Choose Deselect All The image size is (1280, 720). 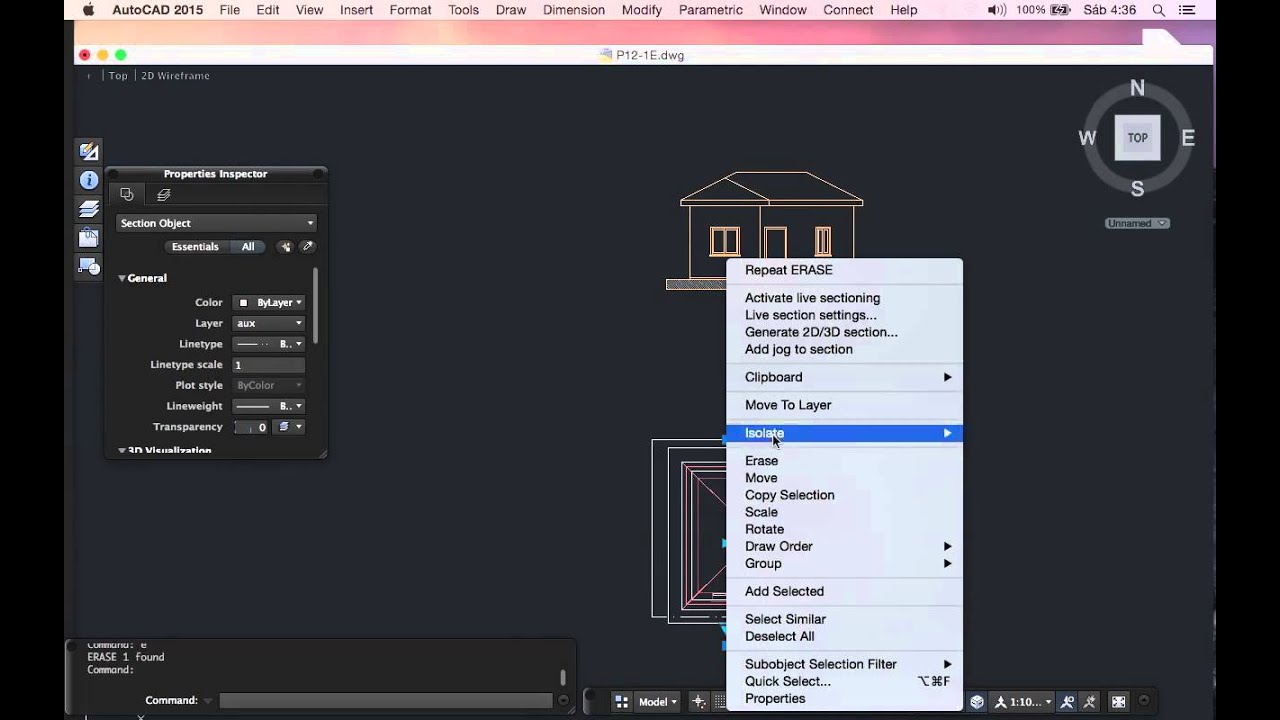844,636
